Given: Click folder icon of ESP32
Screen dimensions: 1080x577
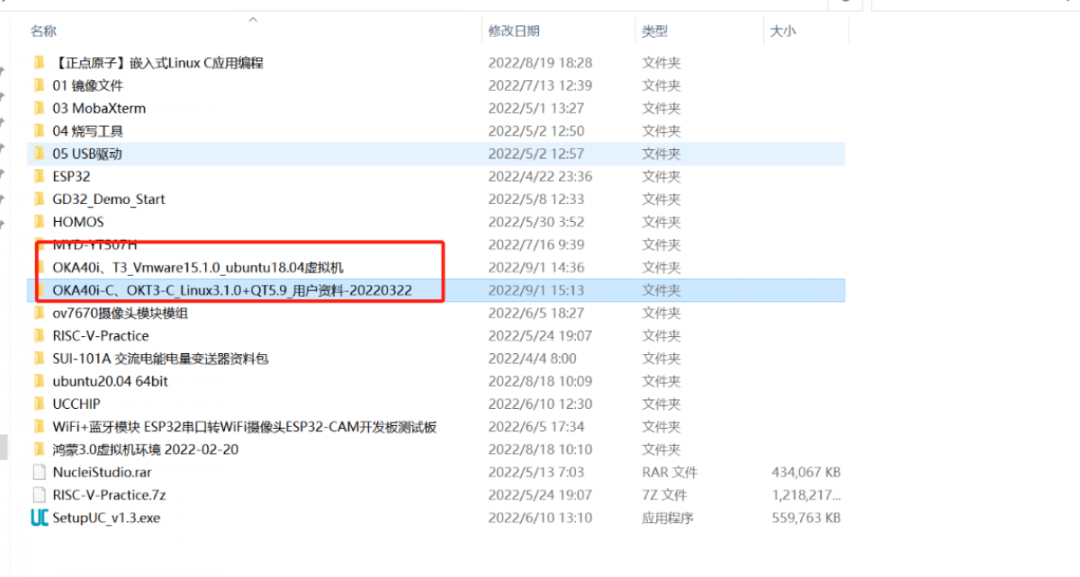Looking at the screenshot, I should pyautogui.click(x=39, y=176).
